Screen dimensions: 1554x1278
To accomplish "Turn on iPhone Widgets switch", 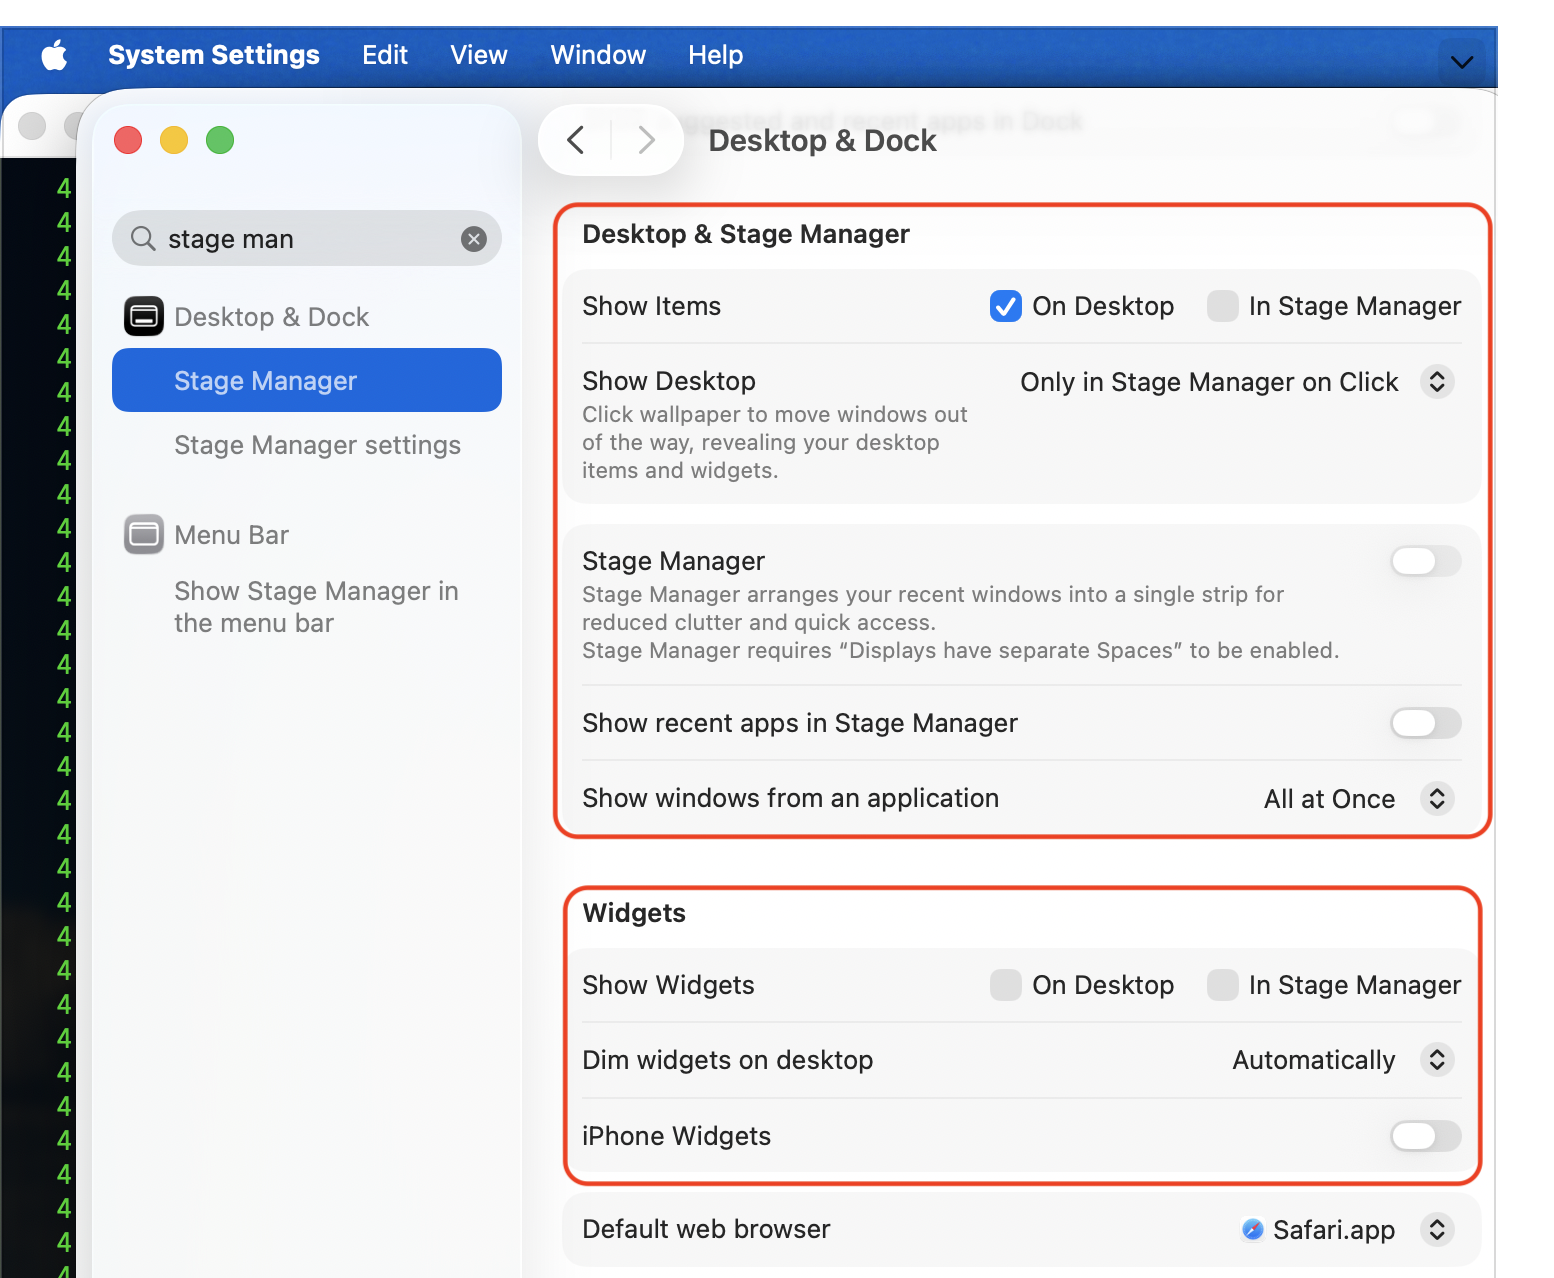I will click(x=1426, y=1136).
